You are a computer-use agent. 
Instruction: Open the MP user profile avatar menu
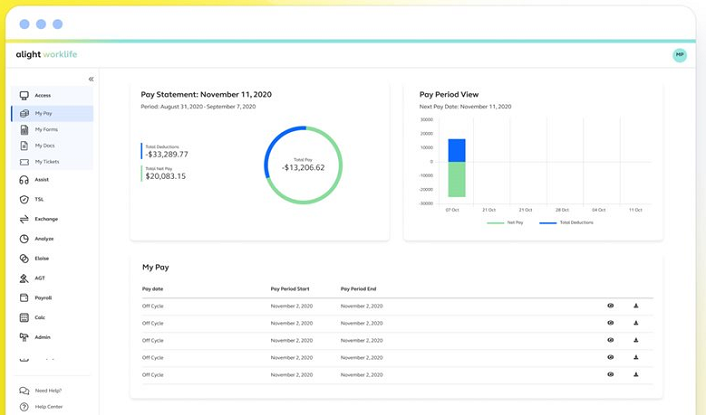(680, 55)
